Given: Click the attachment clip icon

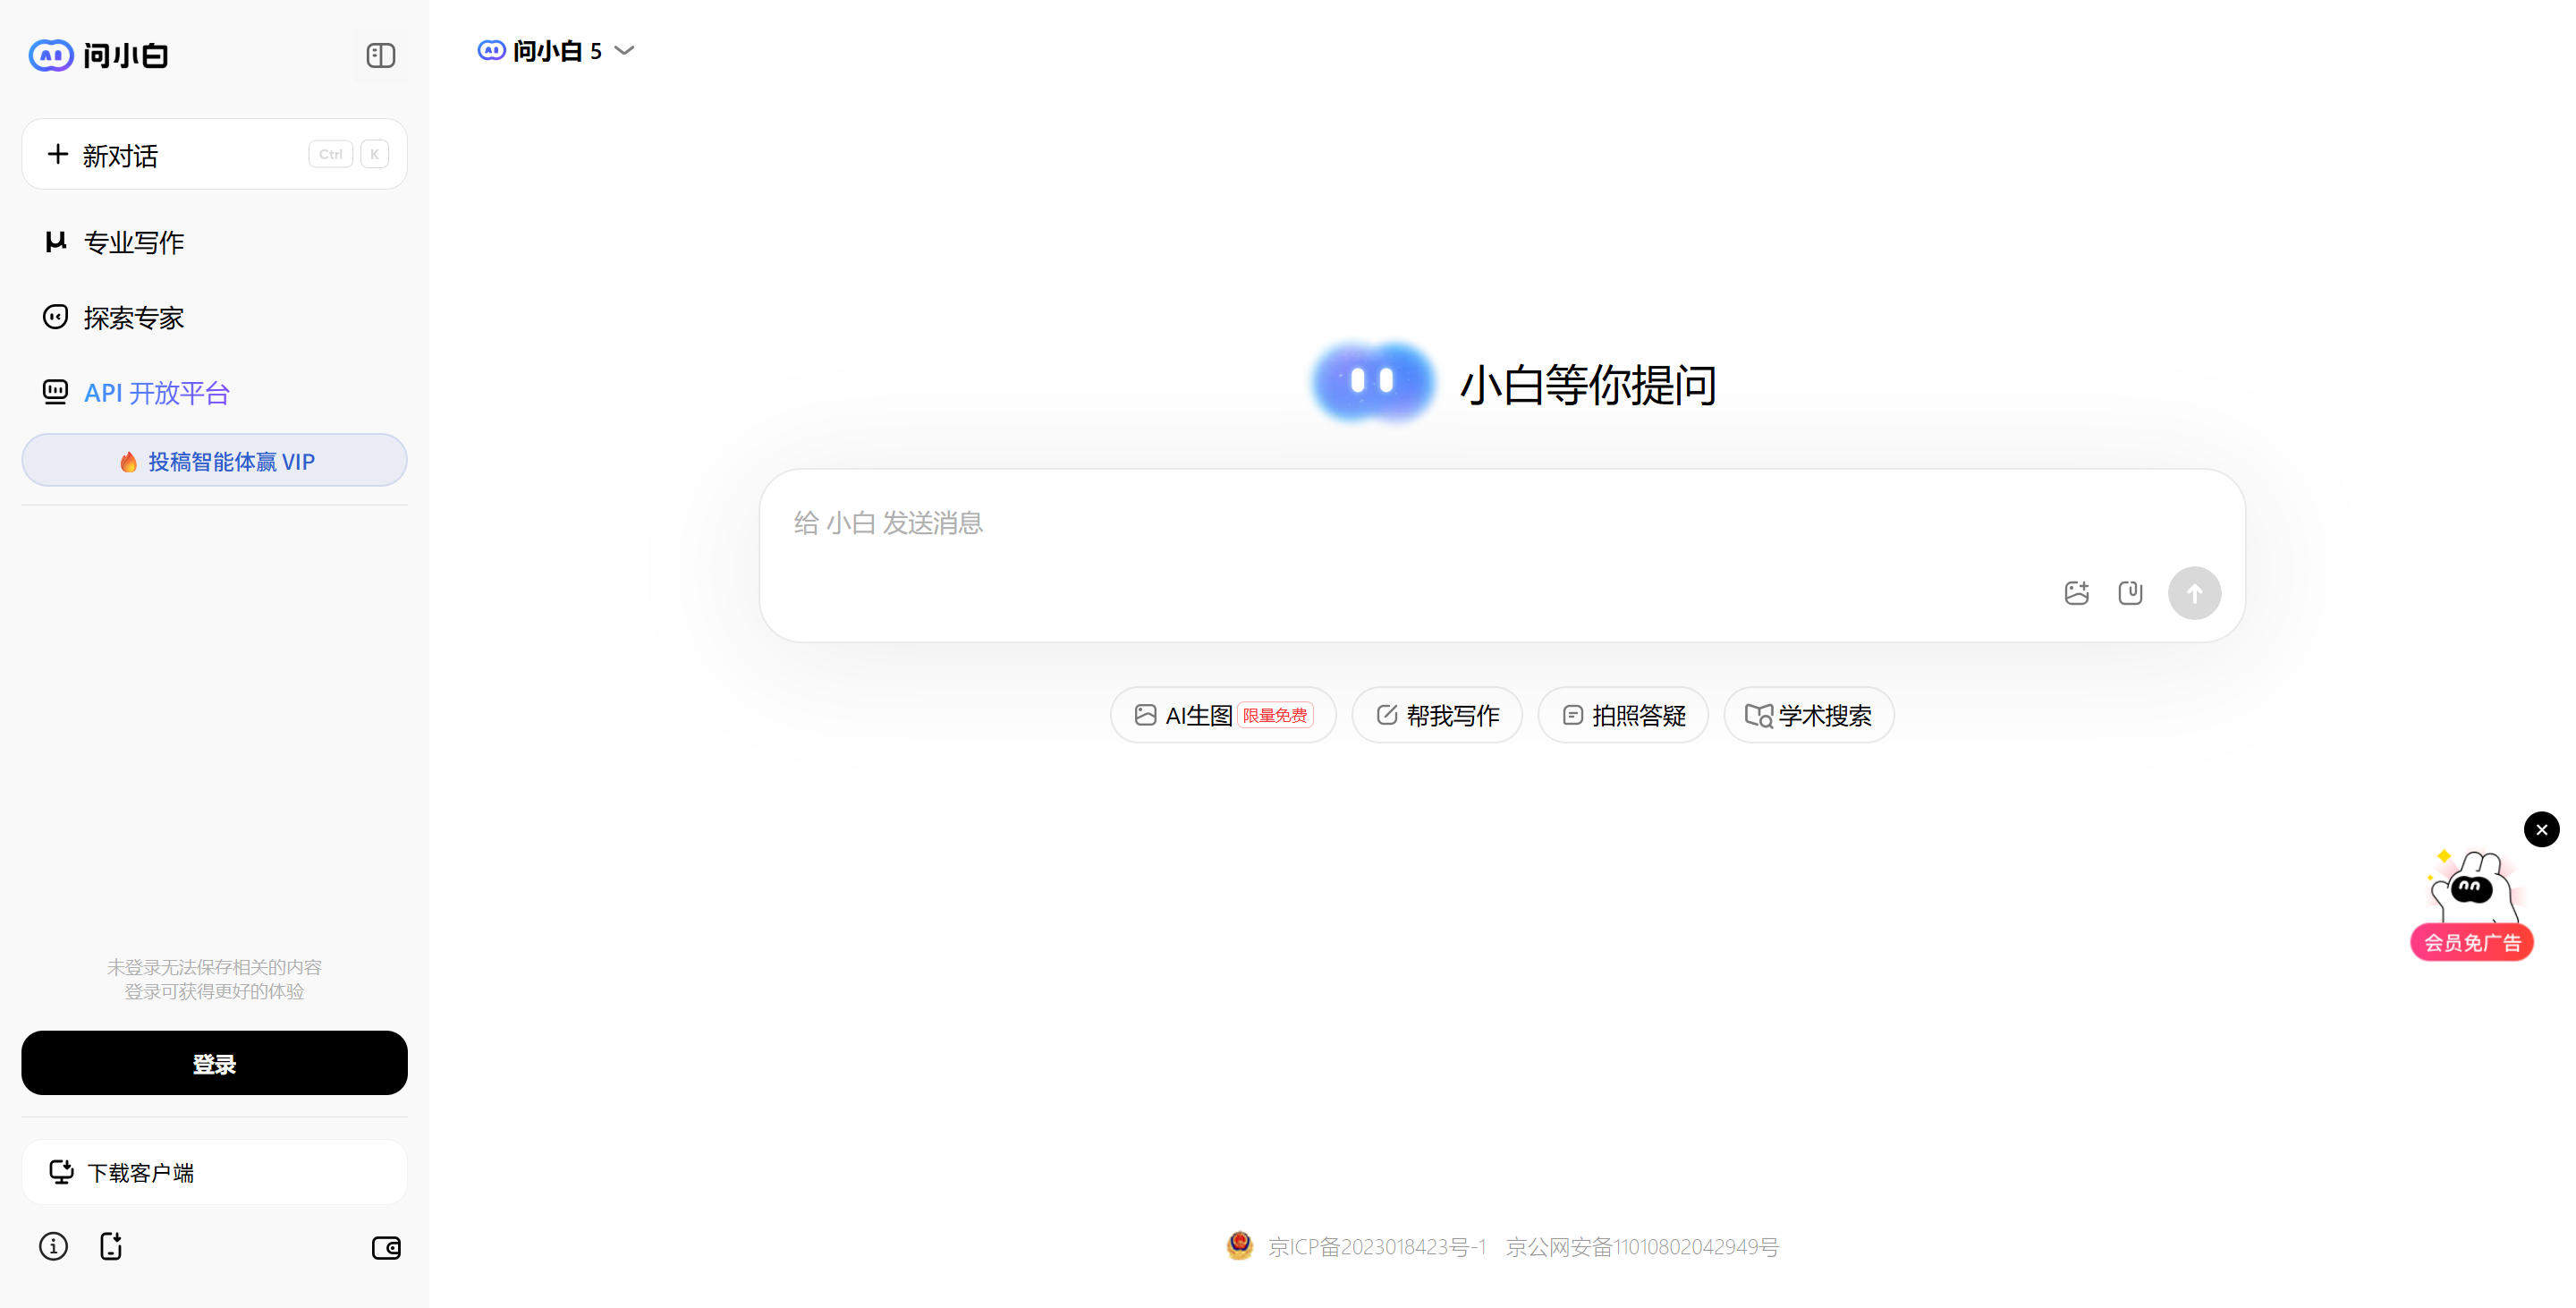Looking at the screenshot, I should point(2130,593).
